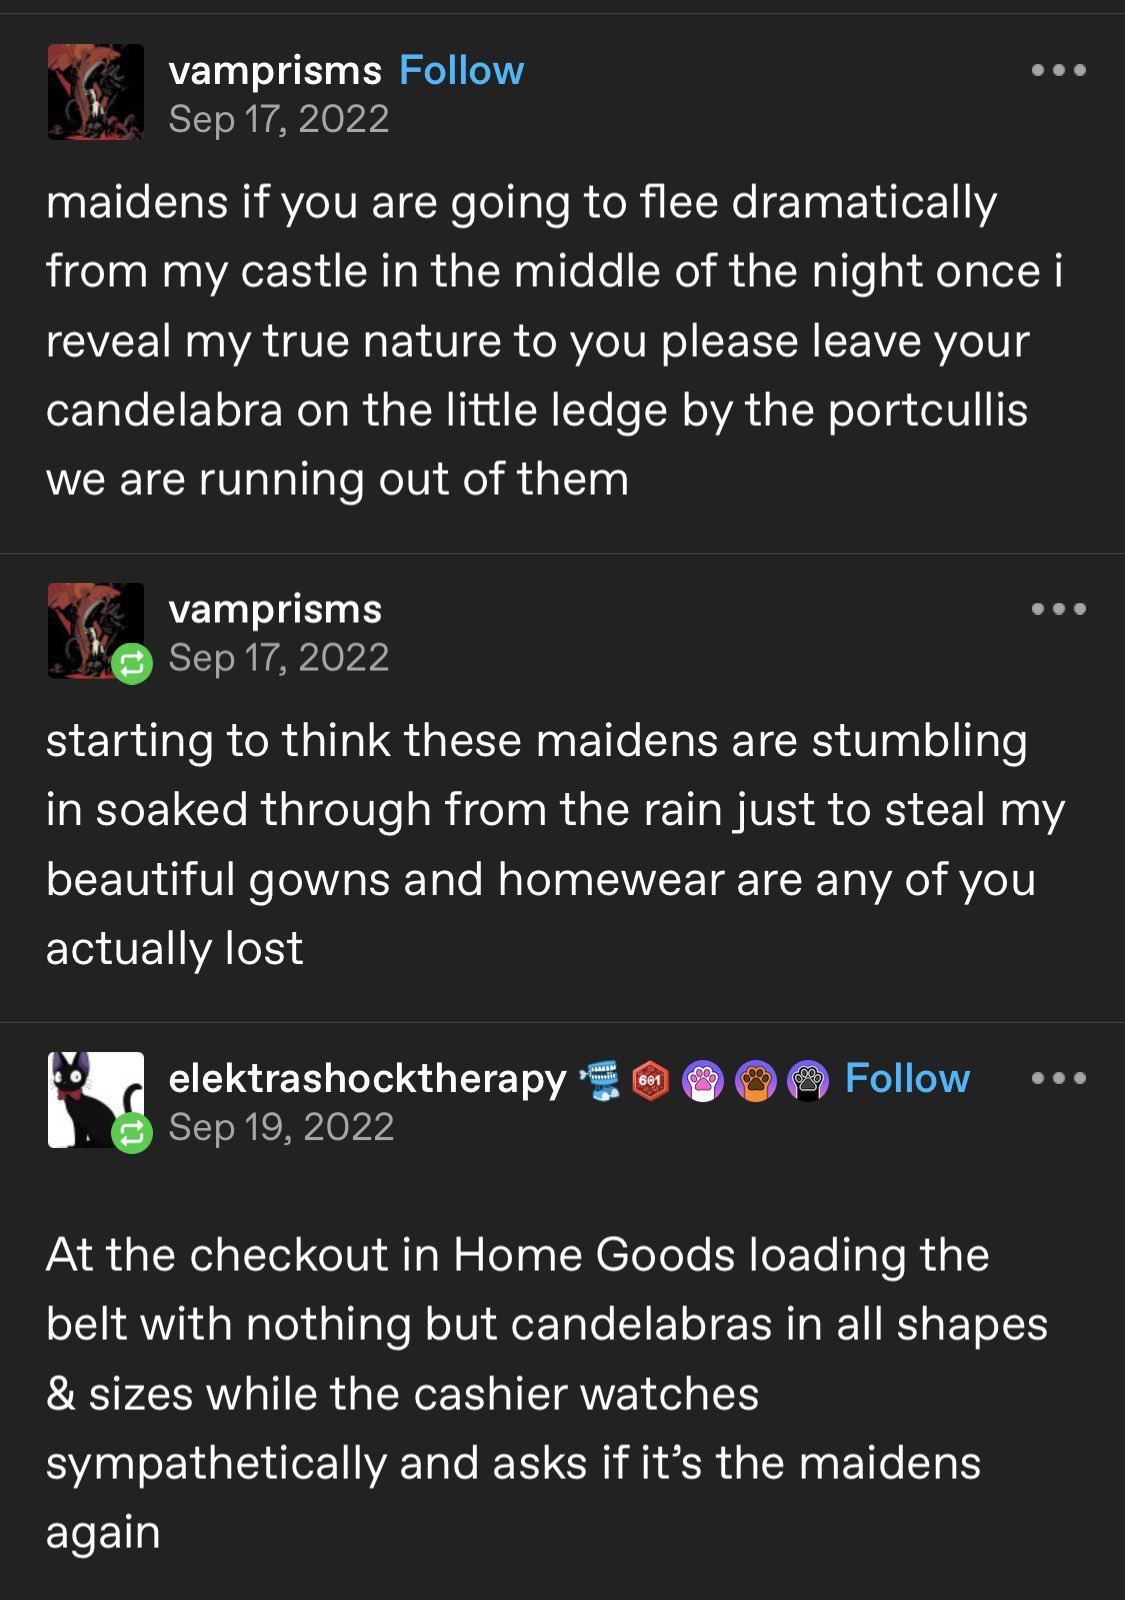Click the first post's Sep 17, 2022 date
Screen dimensions: 1125x1600
click(278, 120)
